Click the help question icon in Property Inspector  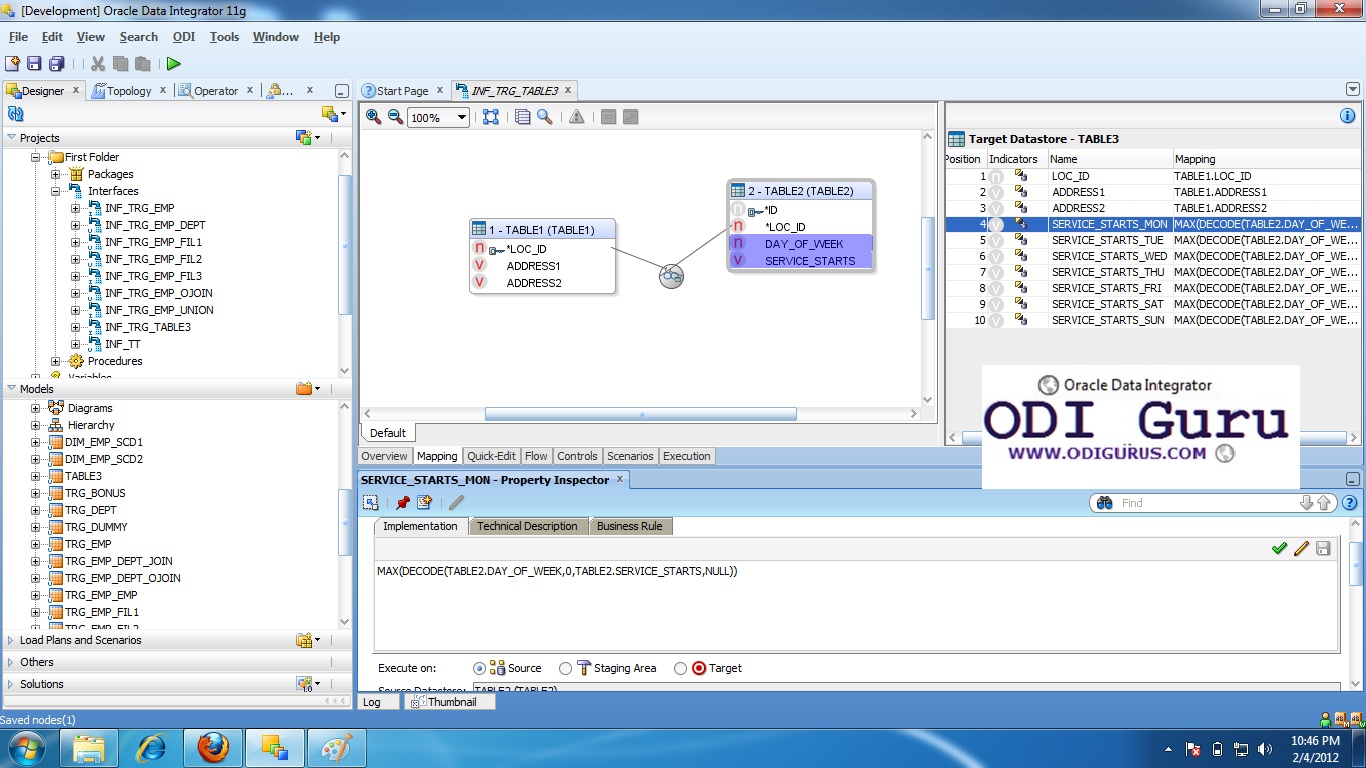click(1349, 503)
